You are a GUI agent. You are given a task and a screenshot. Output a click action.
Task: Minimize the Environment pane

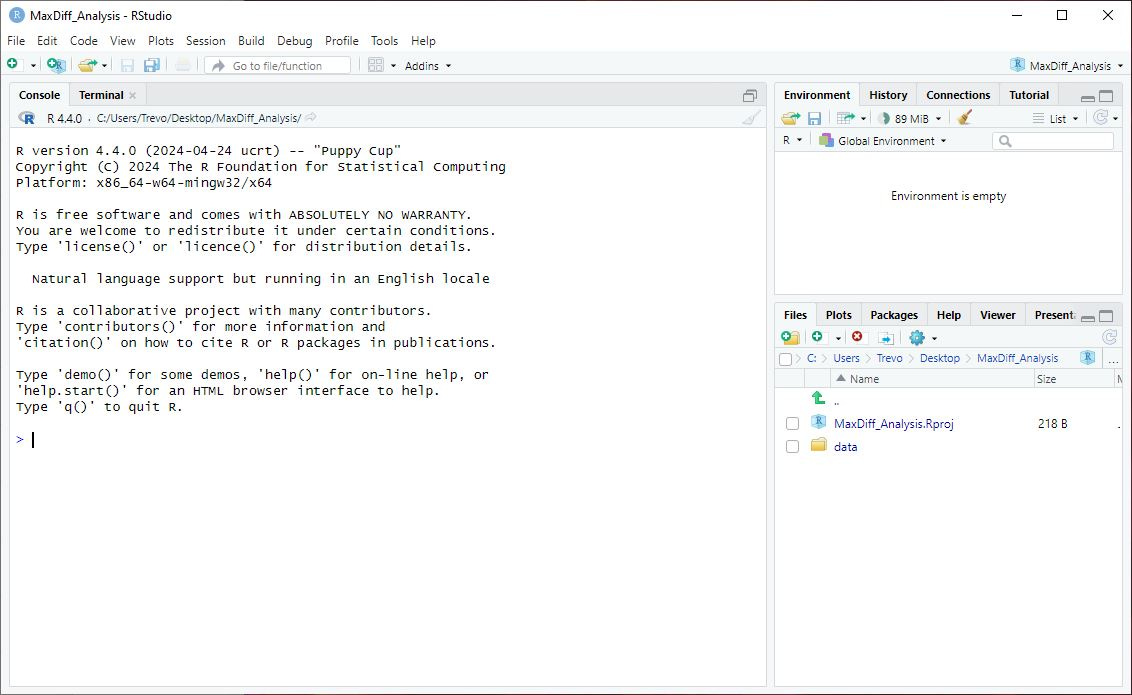click(x=1087, y=97)
